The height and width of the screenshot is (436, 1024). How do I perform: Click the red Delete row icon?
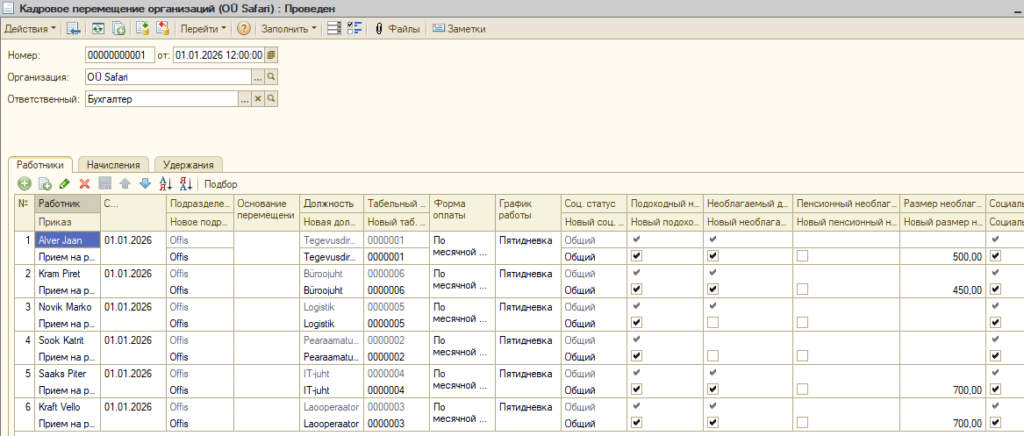point(85,184)
